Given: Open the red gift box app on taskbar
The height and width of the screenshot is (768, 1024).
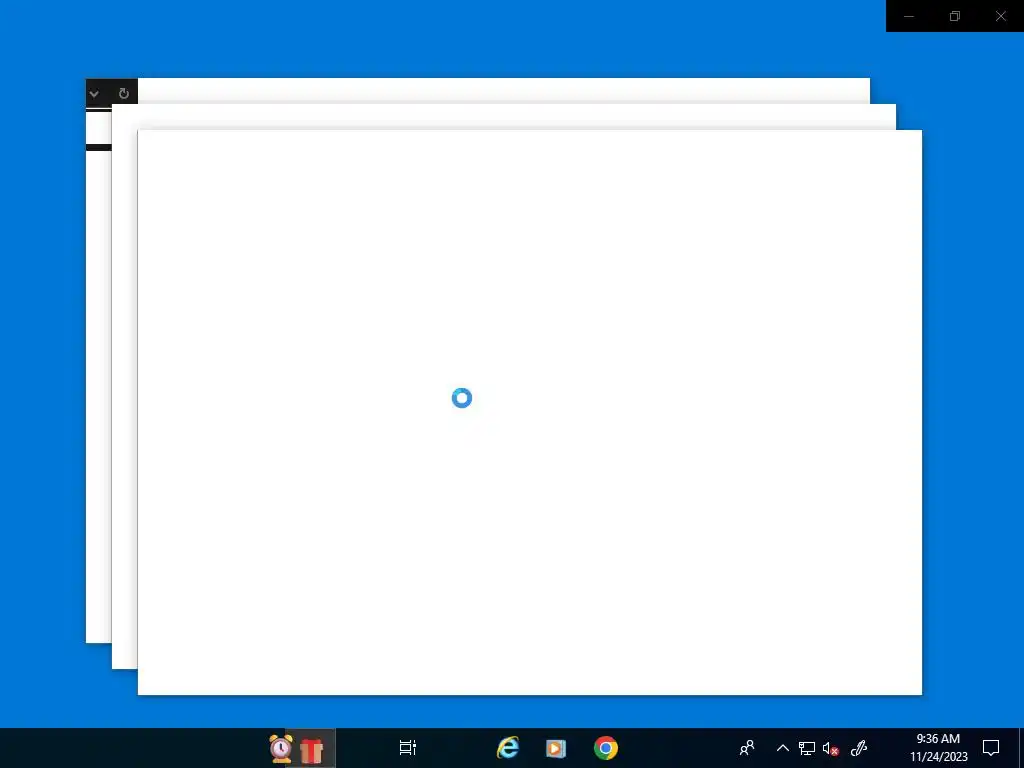Looking at the screenshot, I should point(312,750).
